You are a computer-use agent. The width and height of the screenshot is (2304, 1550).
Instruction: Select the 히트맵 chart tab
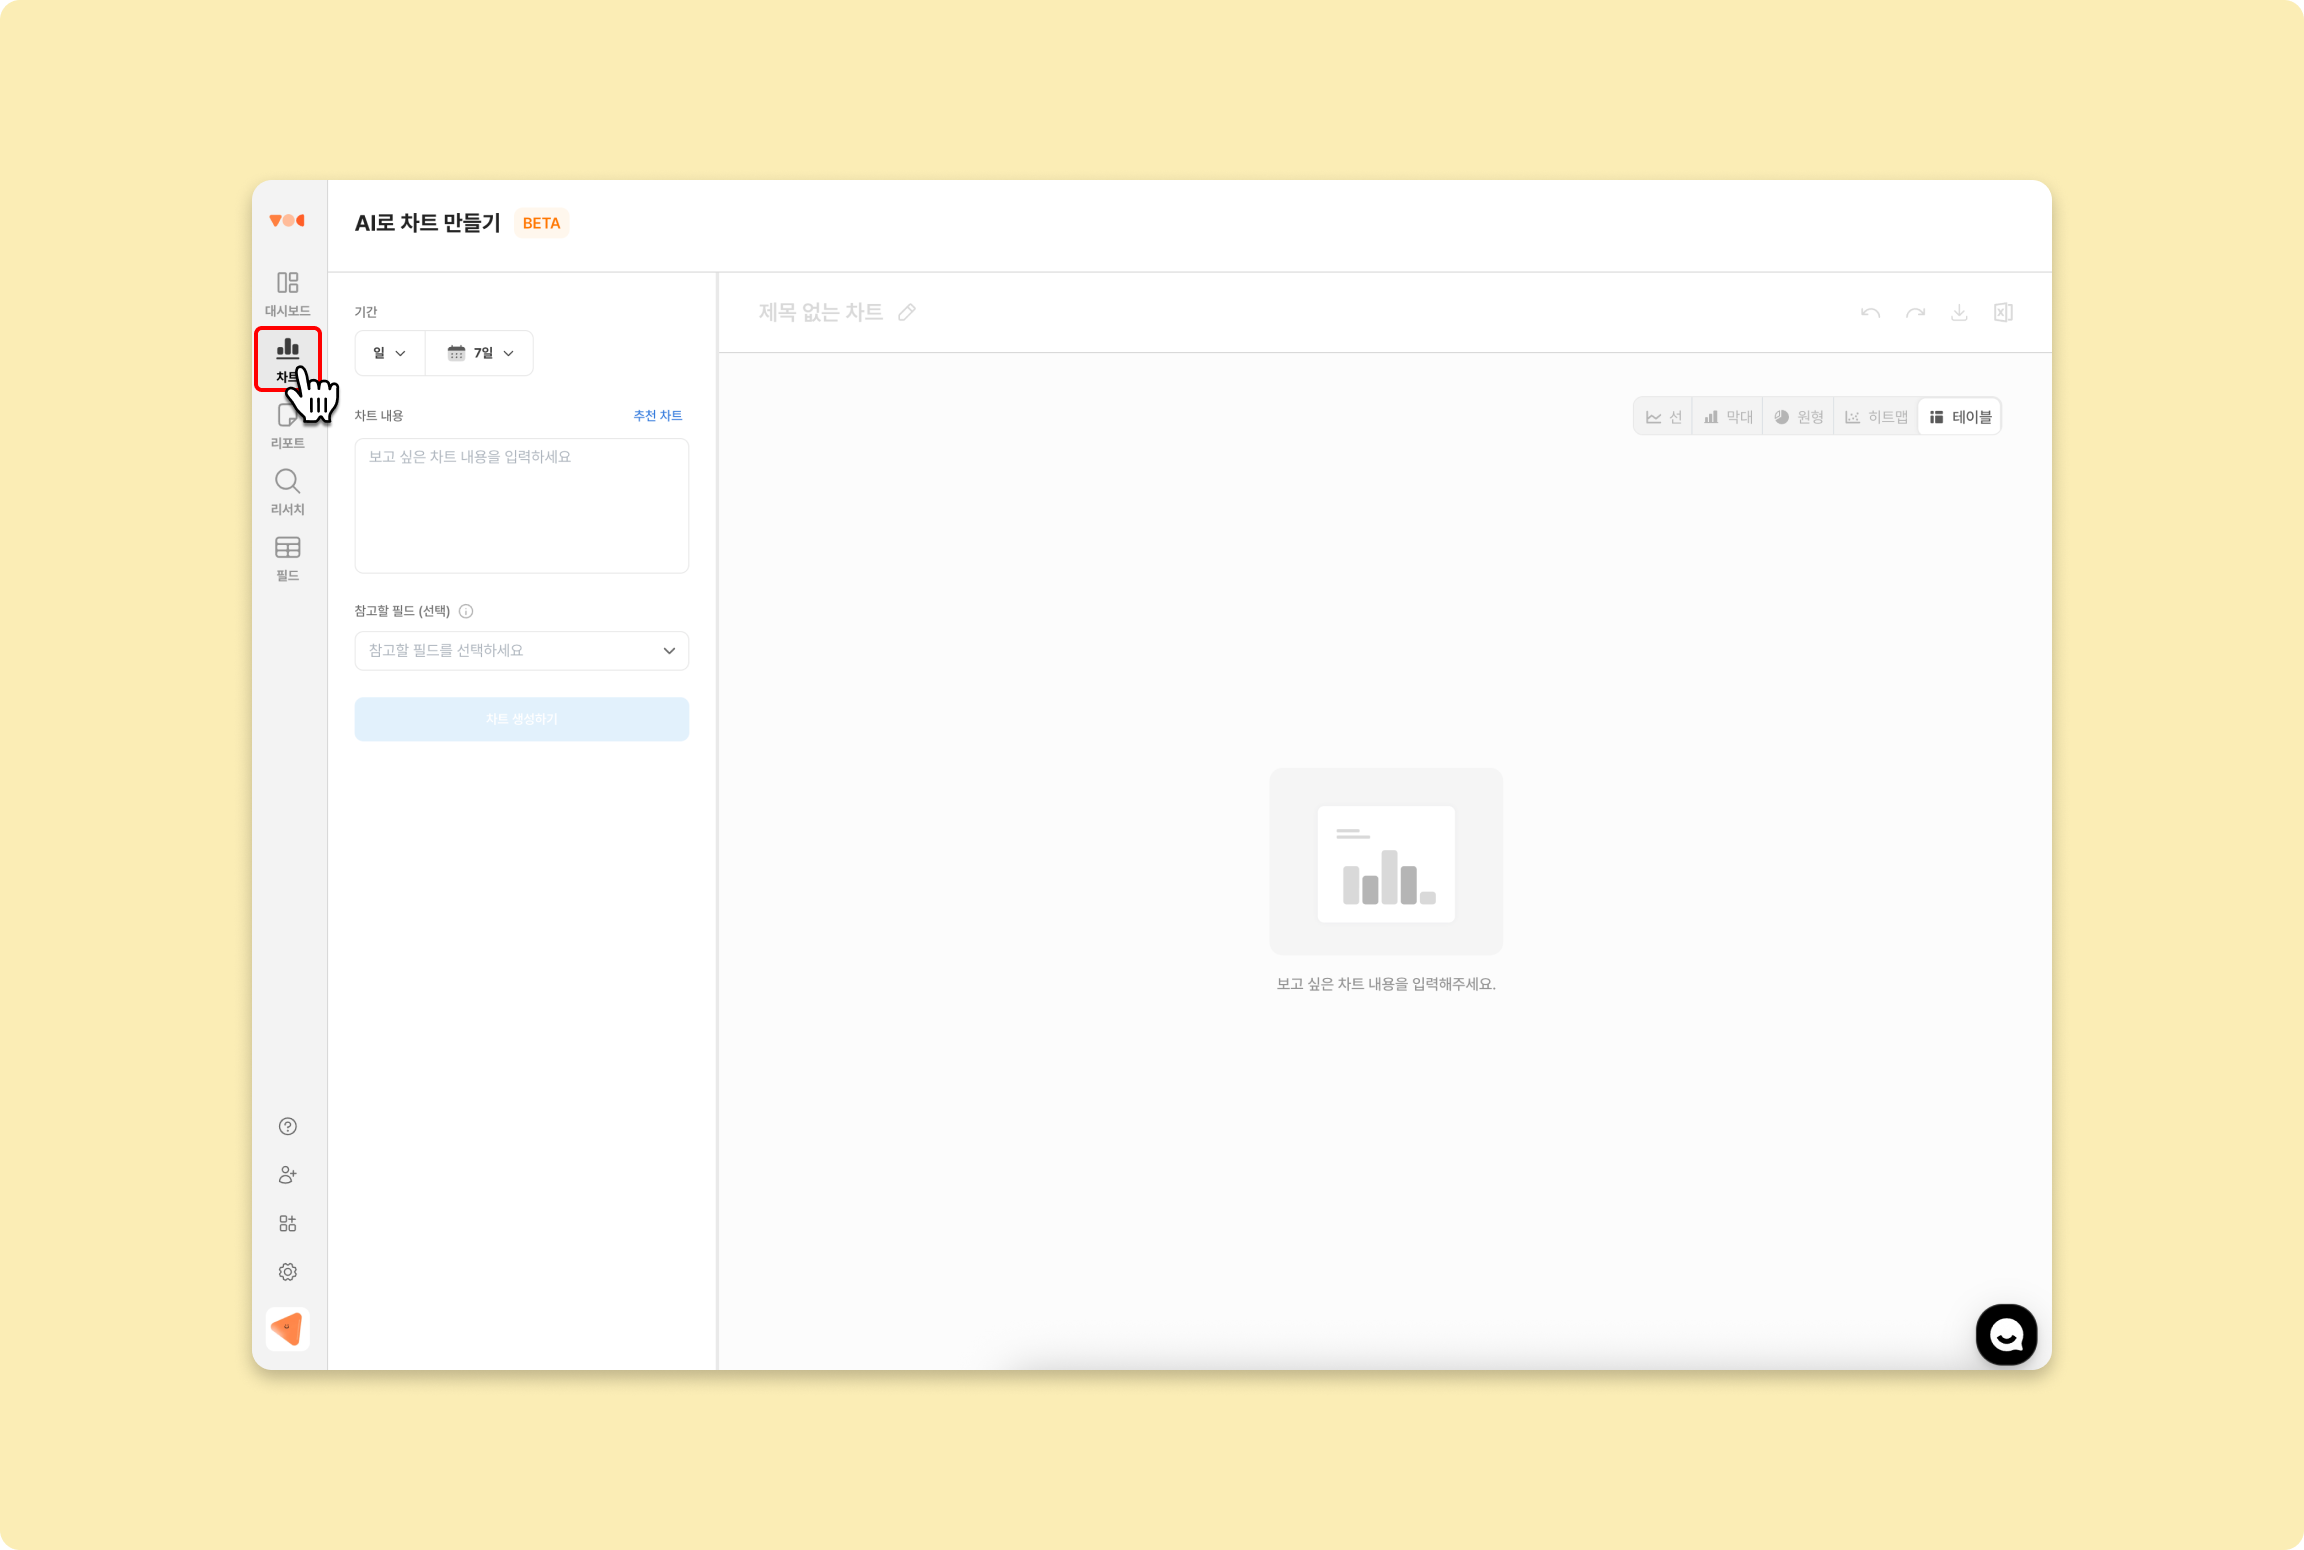point(1876,417)
